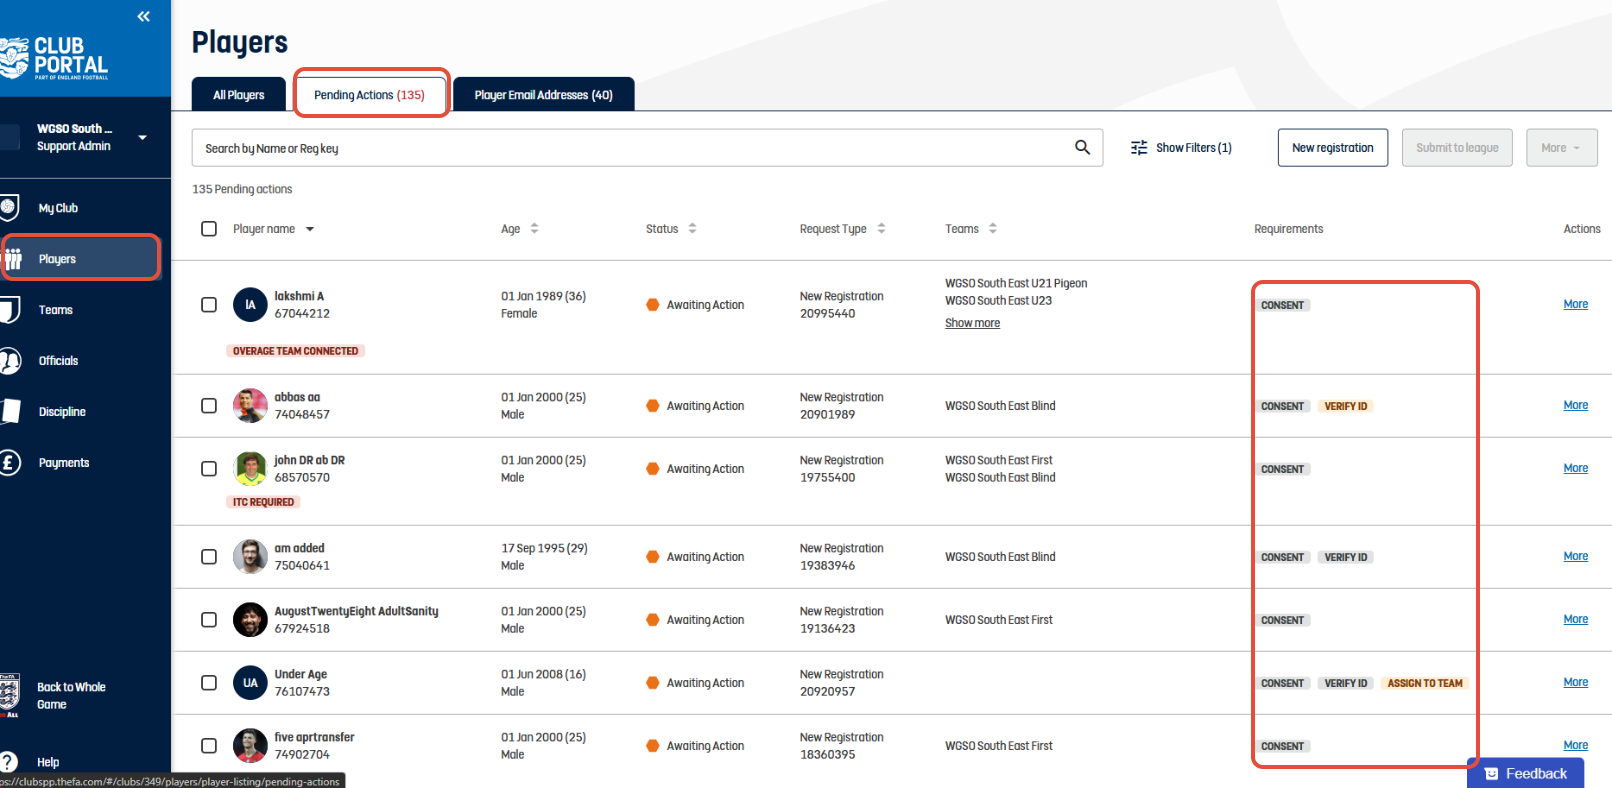Click lakshmi A avatar initials IA

250,305
